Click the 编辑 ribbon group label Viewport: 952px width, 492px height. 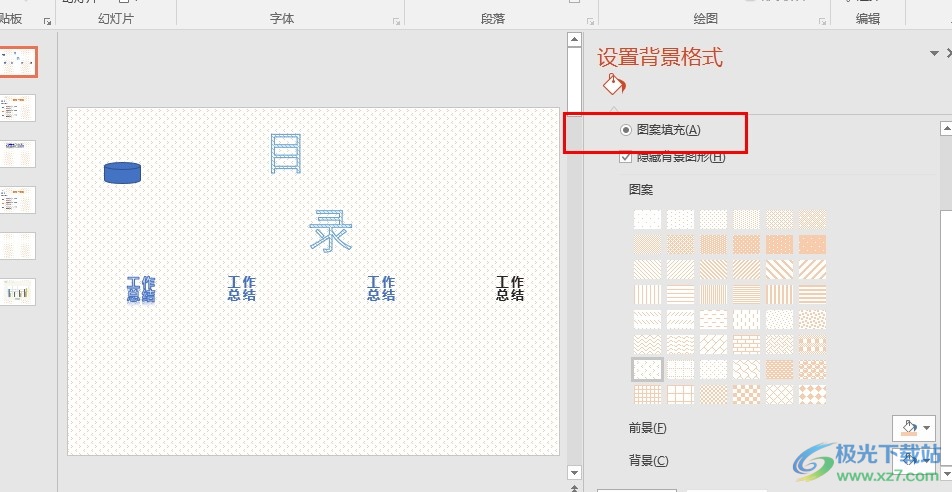[x=868, y=19]
